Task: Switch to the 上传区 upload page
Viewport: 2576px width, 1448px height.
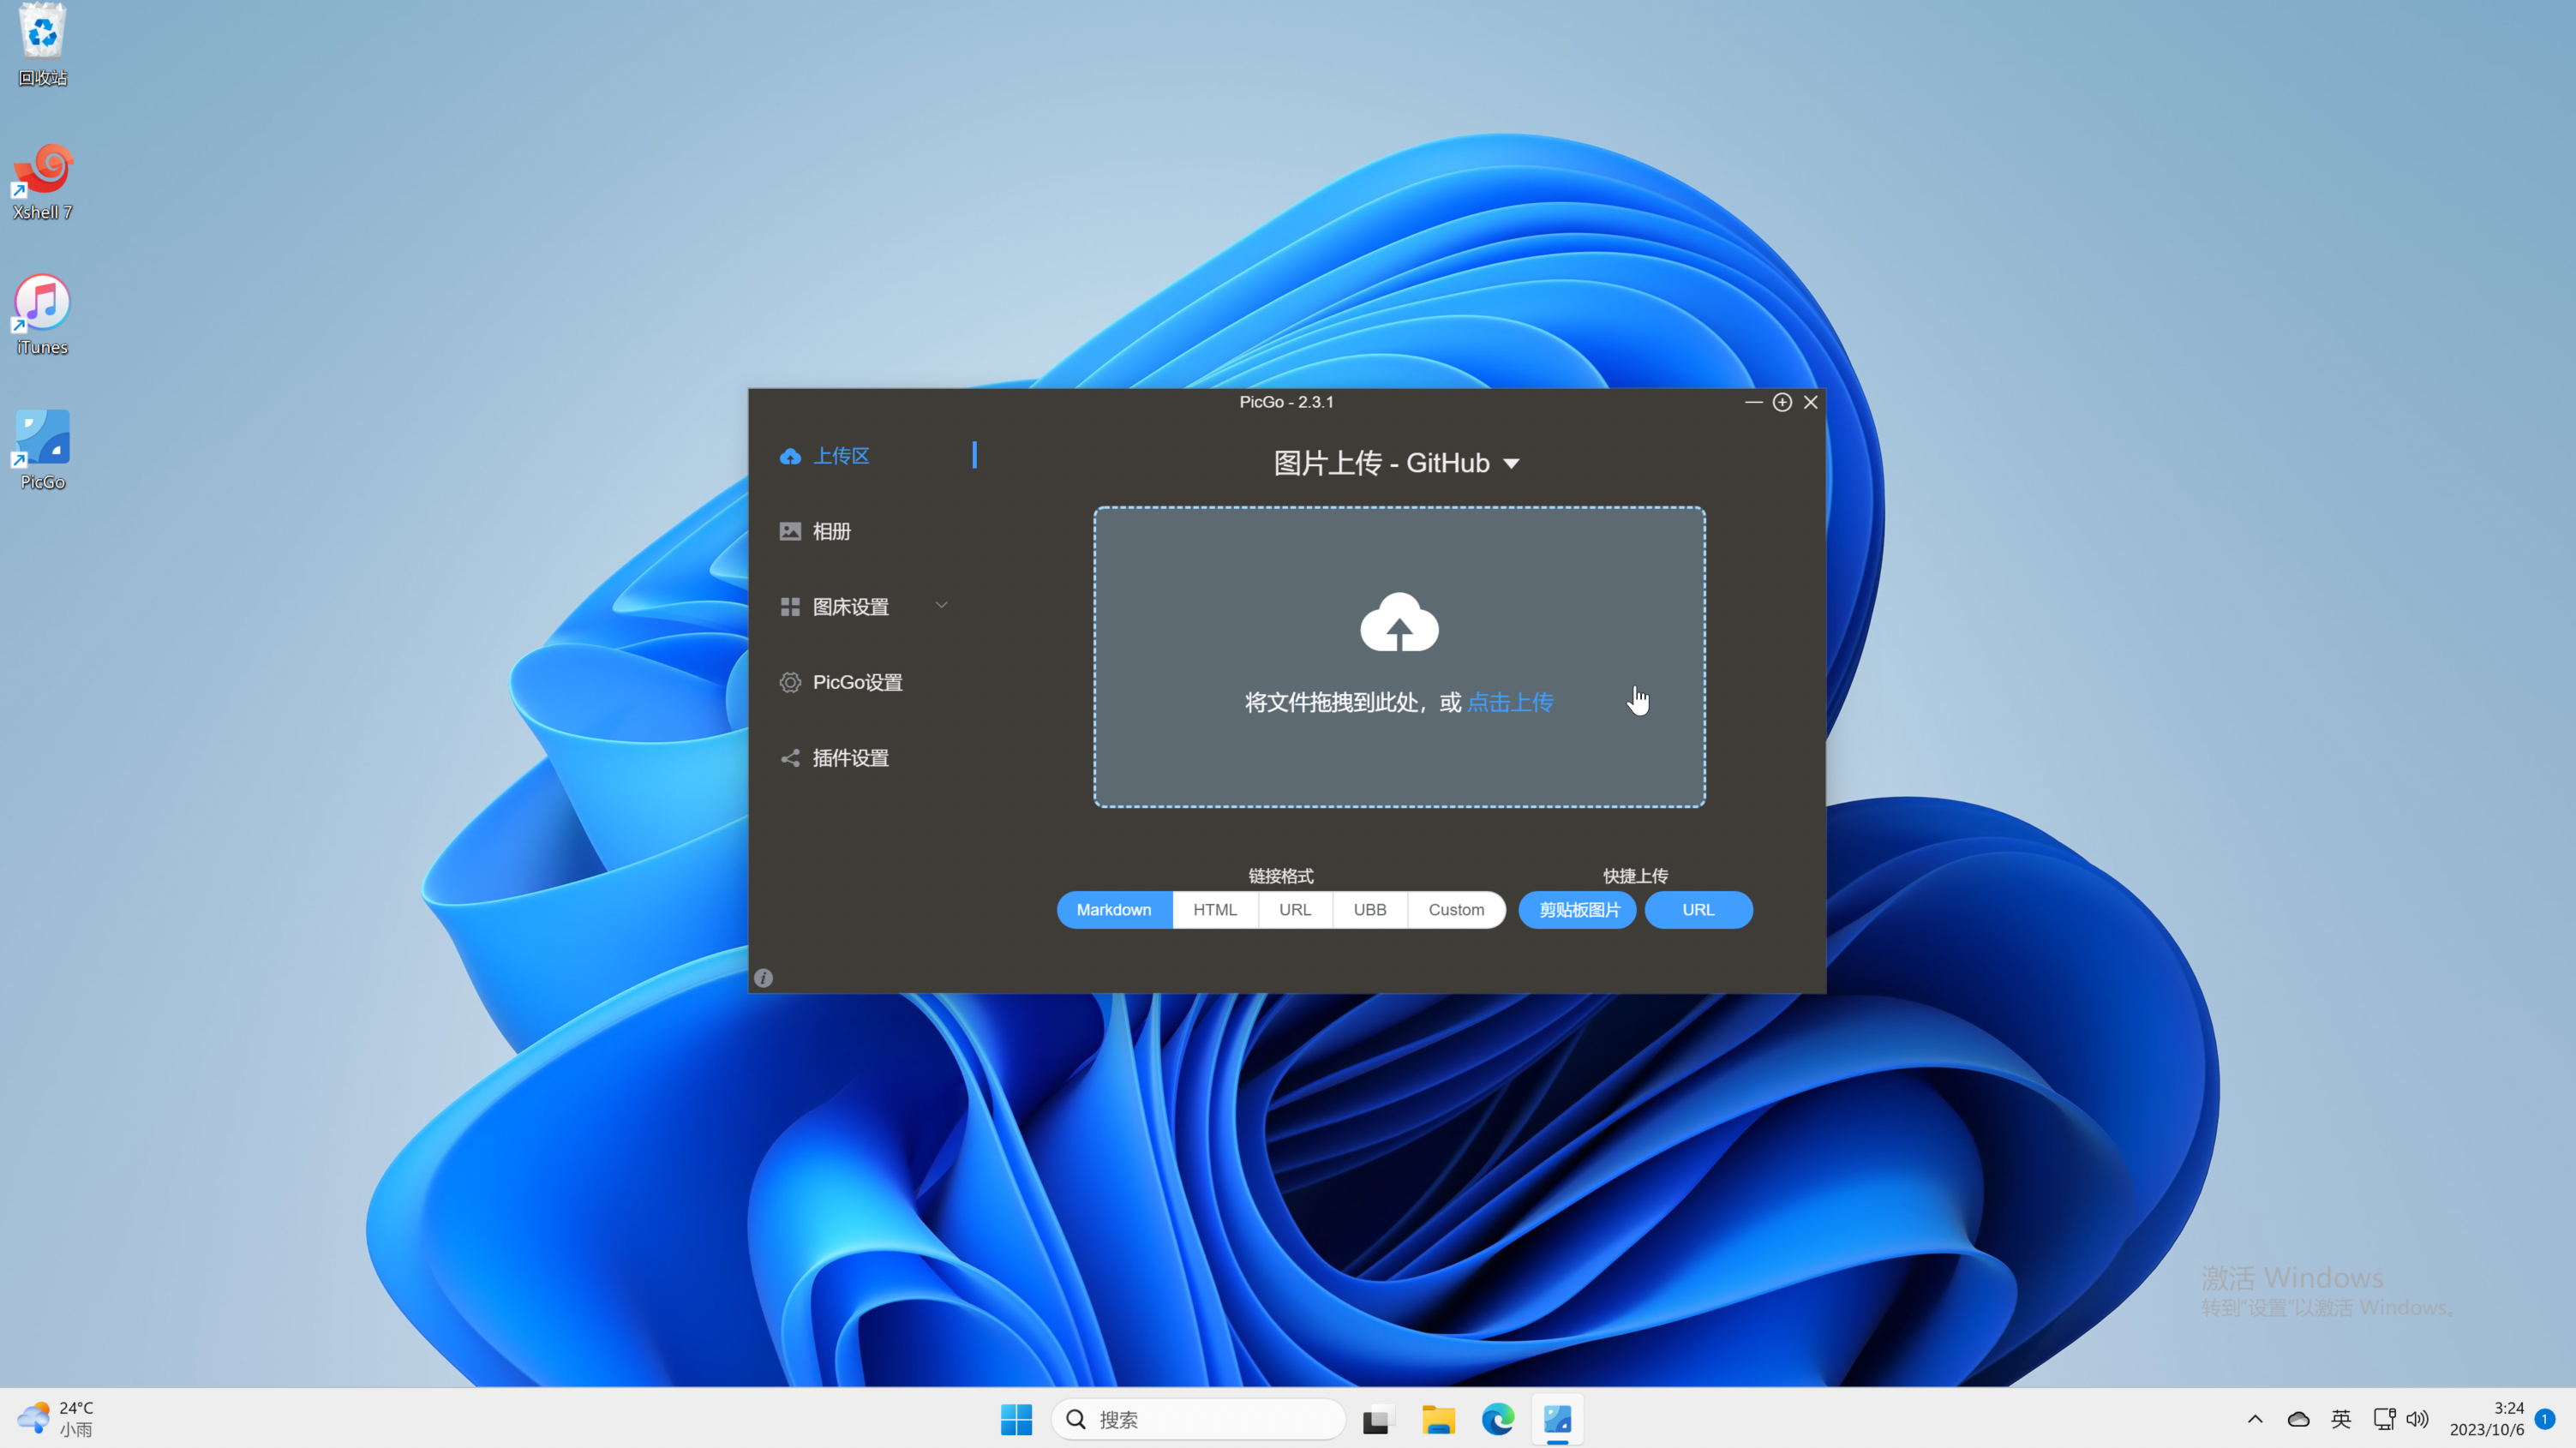Action: point(840,456)
